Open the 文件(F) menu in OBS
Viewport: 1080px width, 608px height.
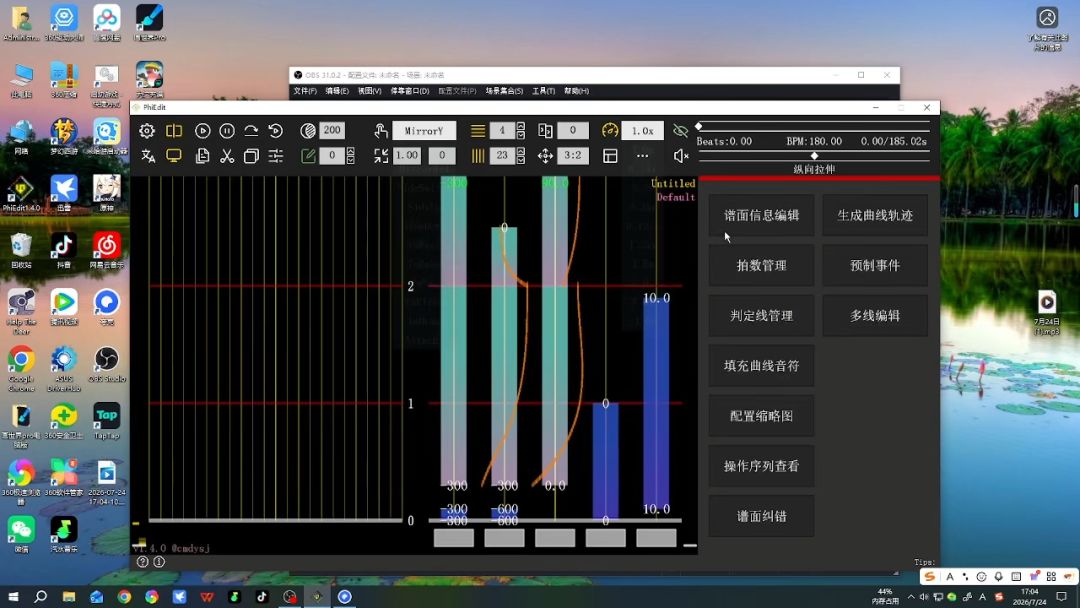point(305,91)
